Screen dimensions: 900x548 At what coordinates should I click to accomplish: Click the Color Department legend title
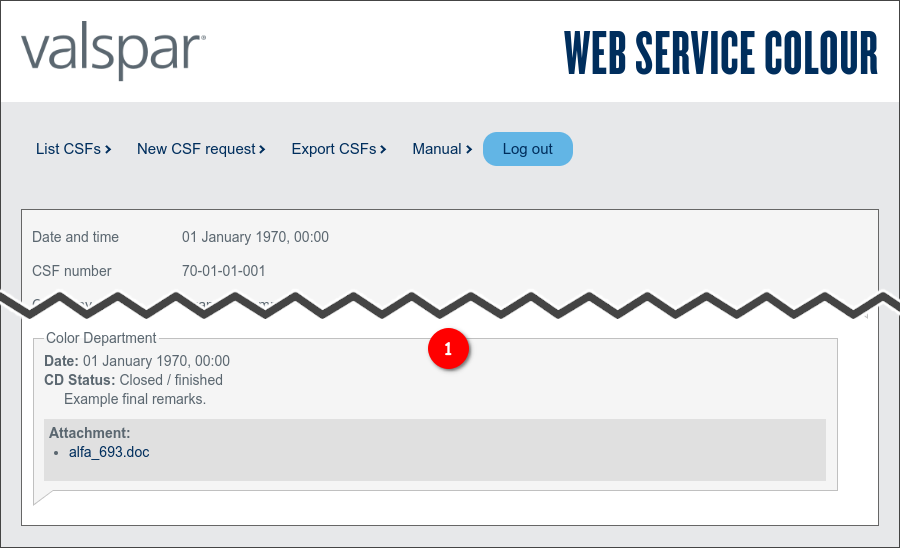coord(101,338)
